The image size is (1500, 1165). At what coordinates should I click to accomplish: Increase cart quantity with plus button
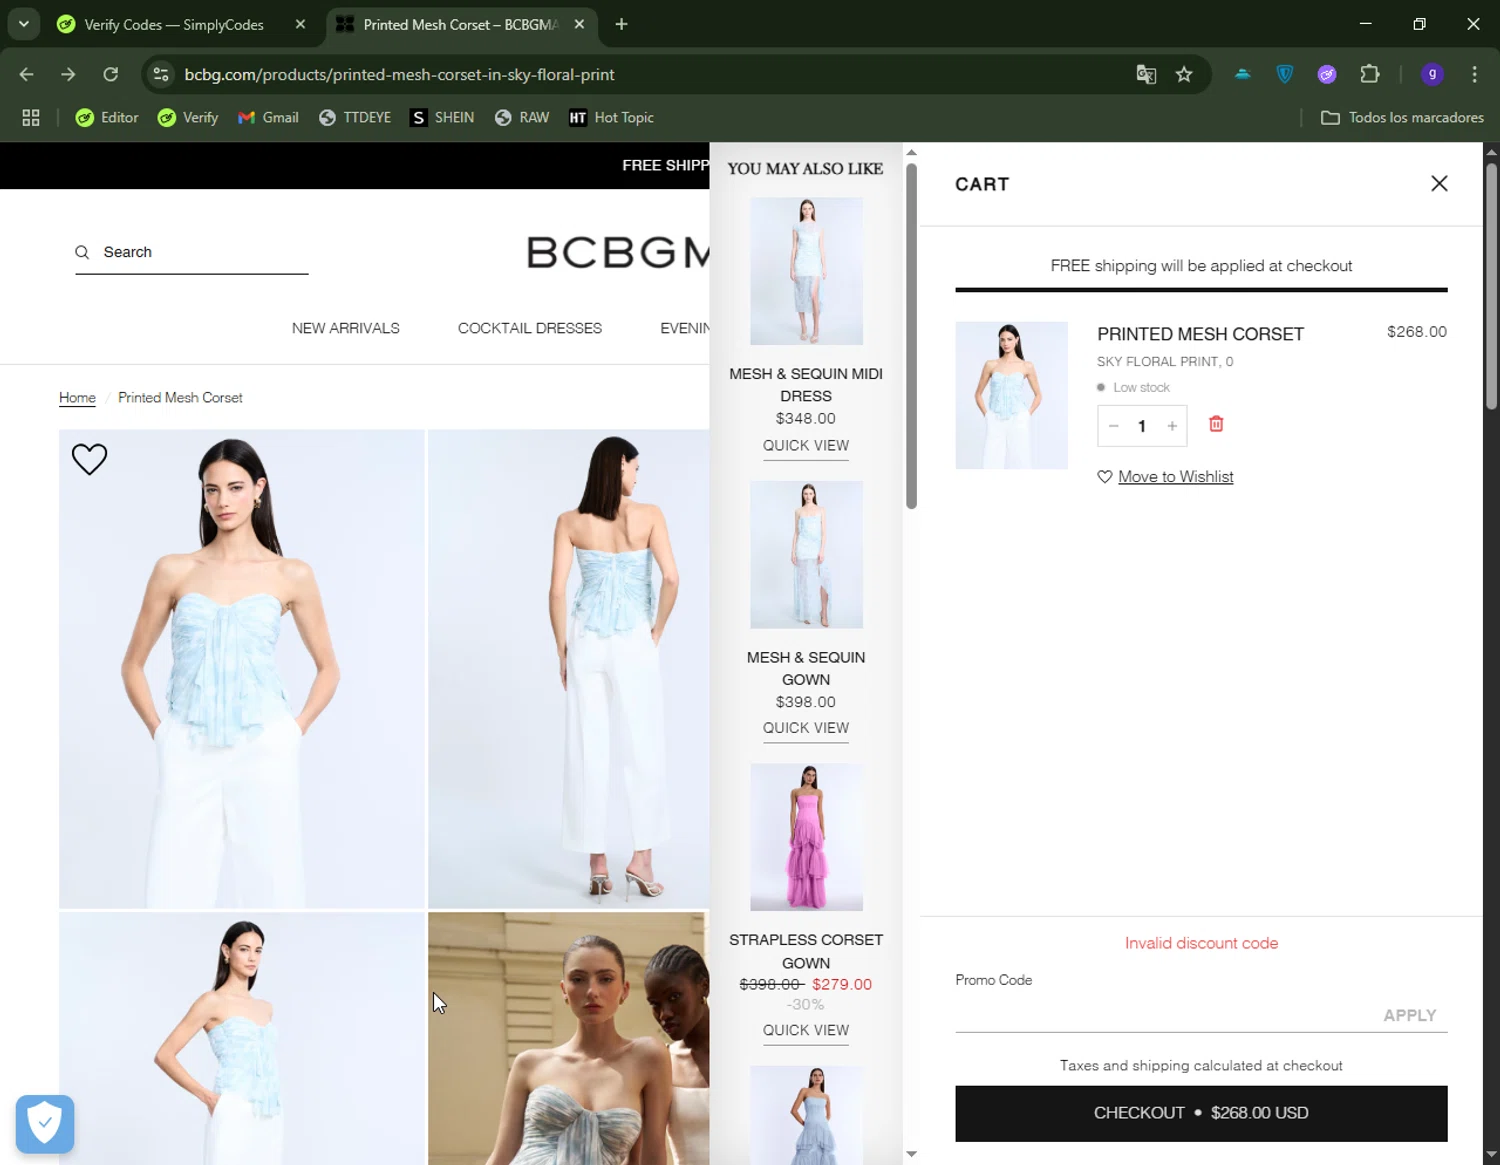click(x=1172, y=426)
